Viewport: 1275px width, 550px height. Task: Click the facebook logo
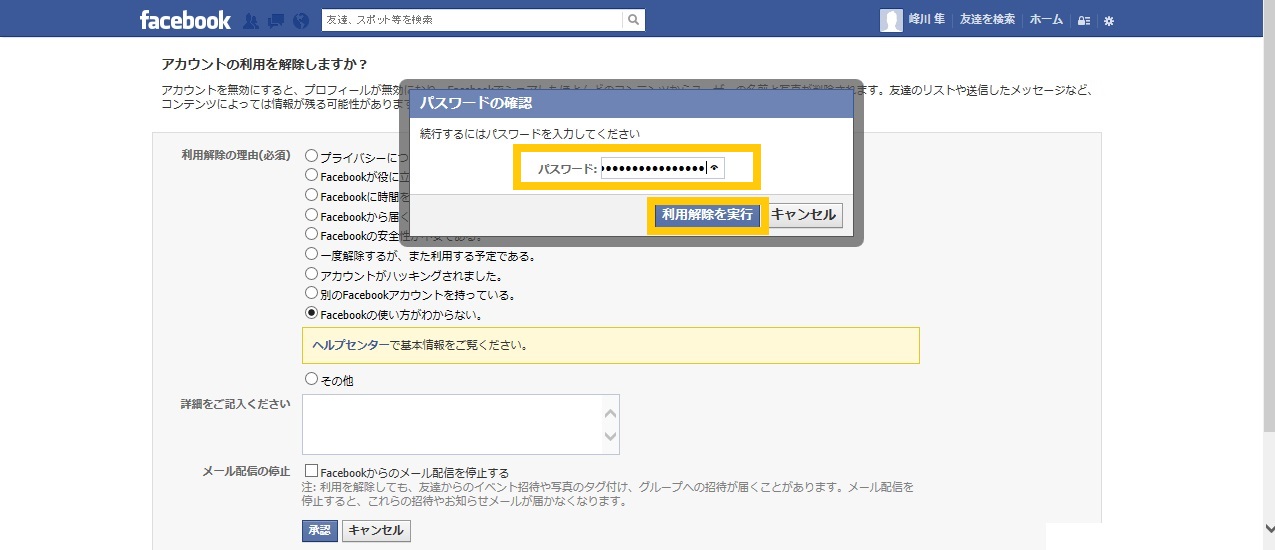coord(185,19)
